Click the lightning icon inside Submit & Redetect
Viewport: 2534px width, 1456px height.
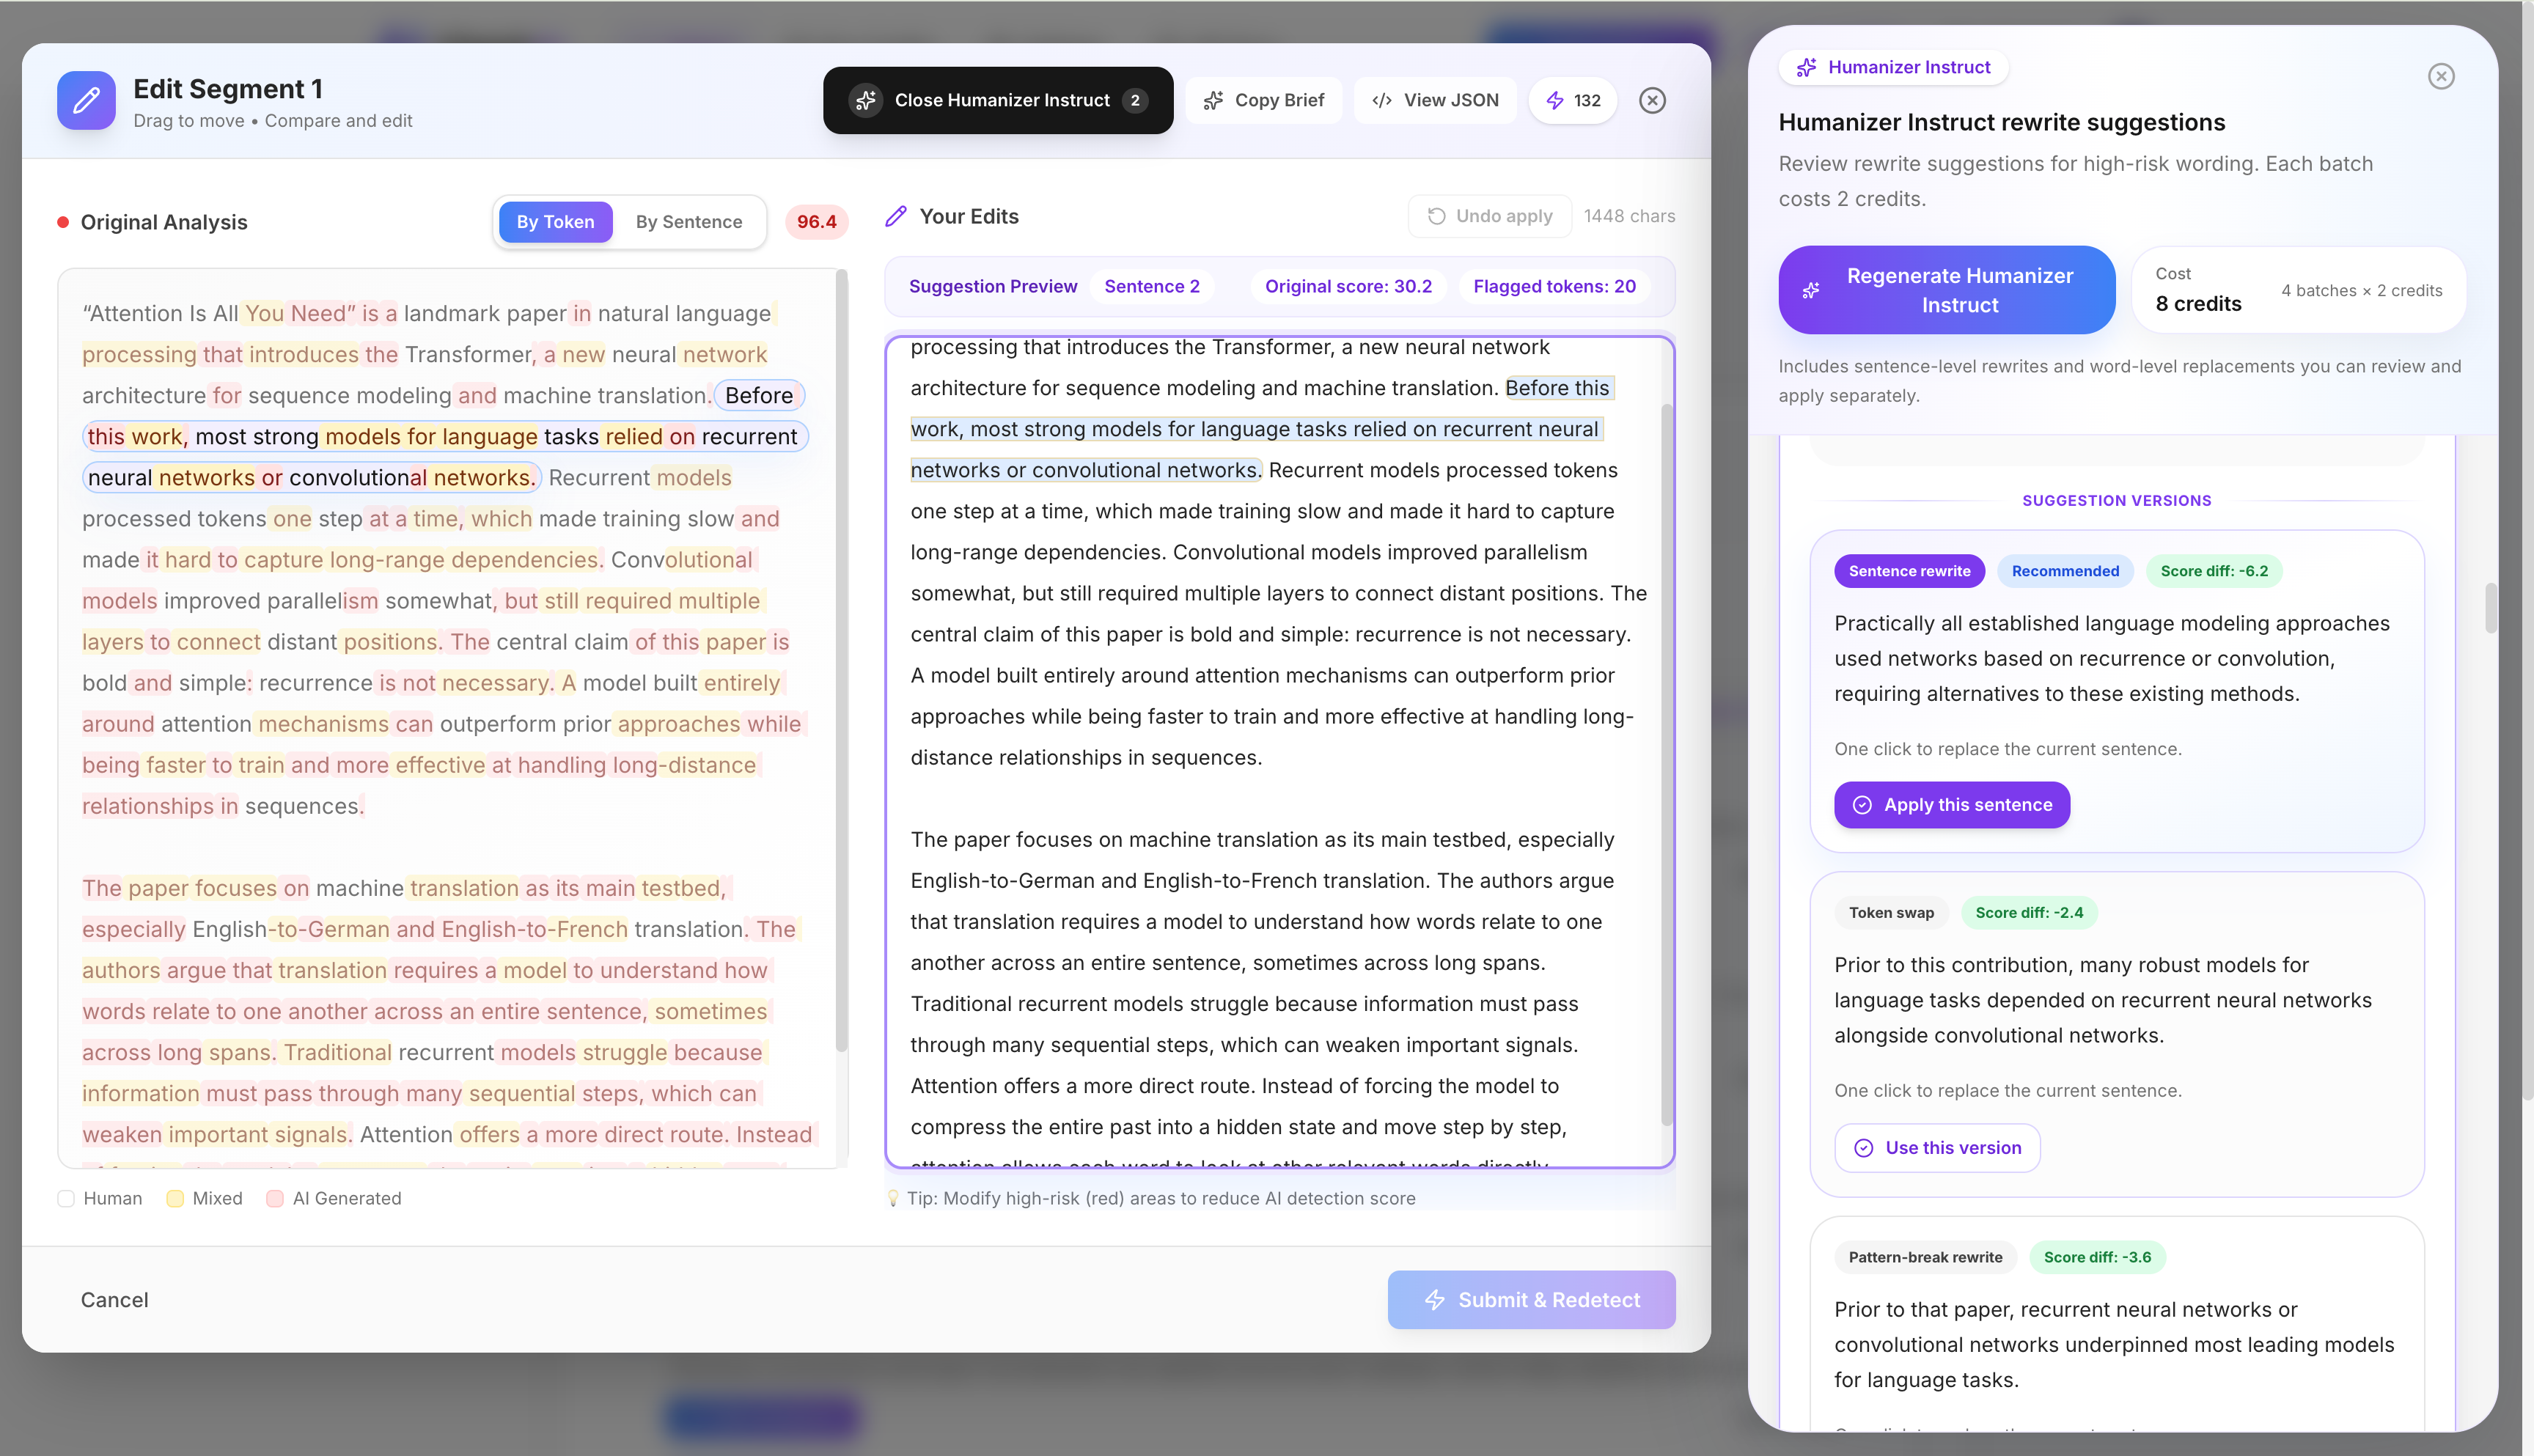pyautogui.click(x=1435, y=1300)
